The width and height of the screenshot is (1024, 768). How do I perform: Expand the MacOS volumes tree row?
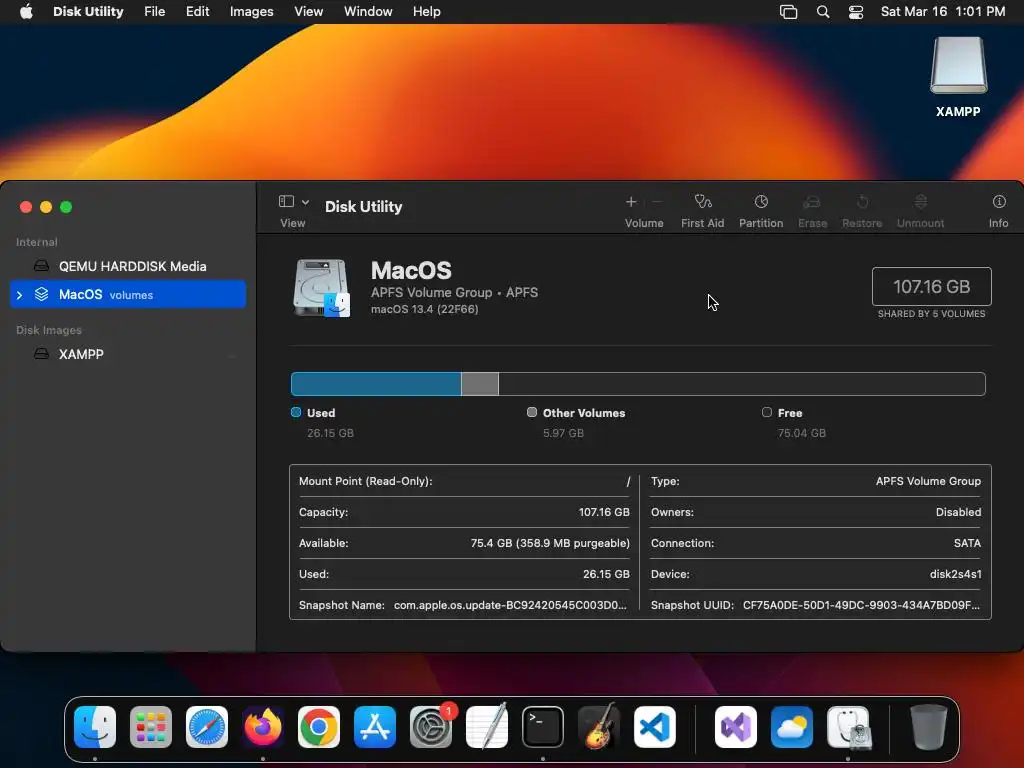pyautogui.click(x=20, y=295)
